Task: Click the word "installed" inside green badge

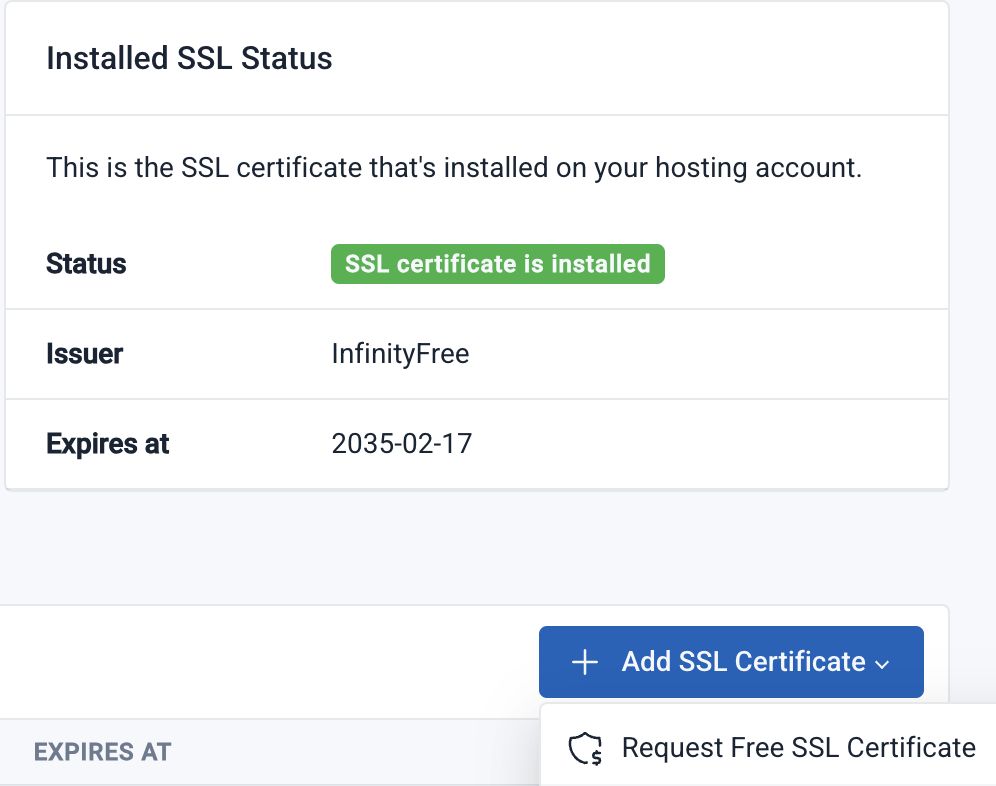Action: click(605, 264)
